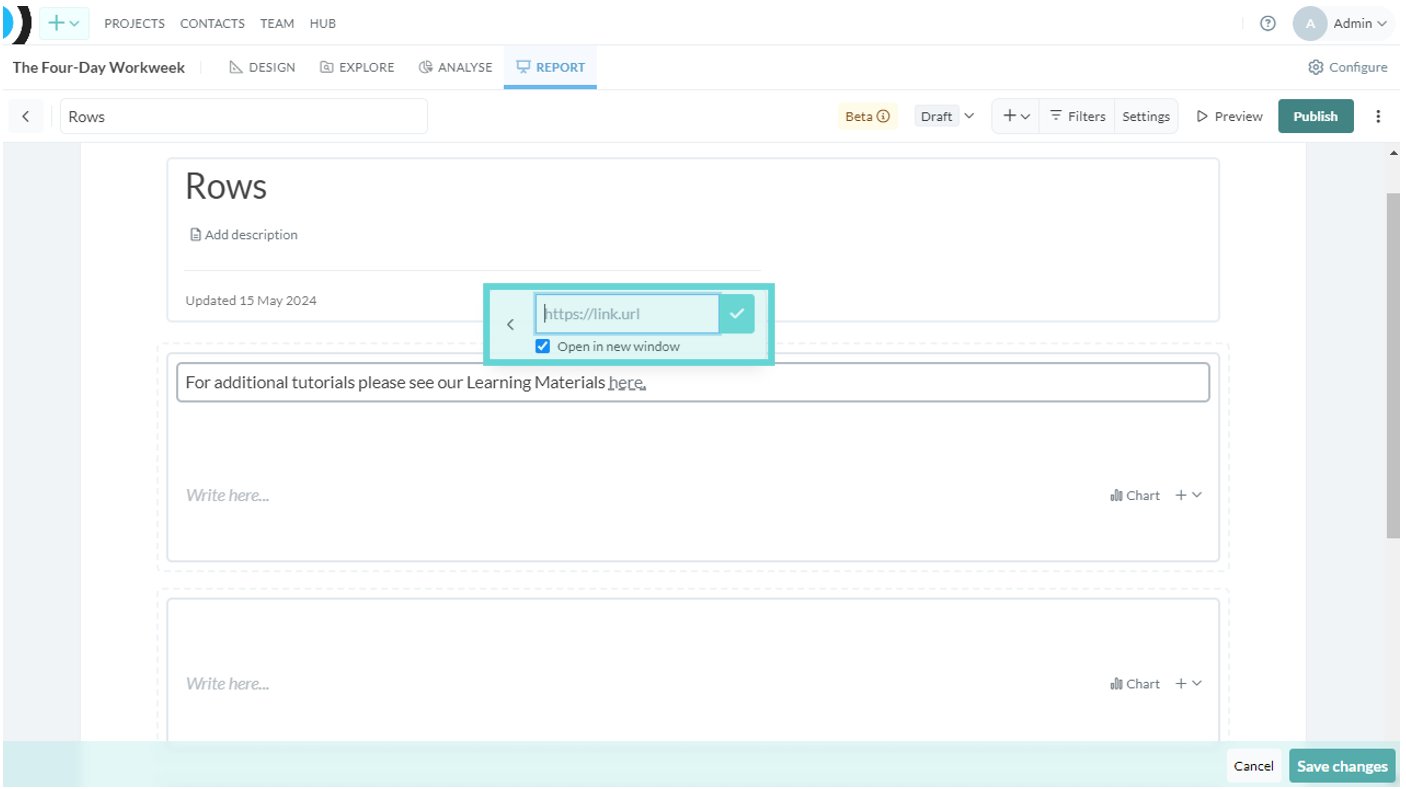The image size is (1406, 789).
Task: Open the plus dropdown in the first row
Action: (1188, 495)
